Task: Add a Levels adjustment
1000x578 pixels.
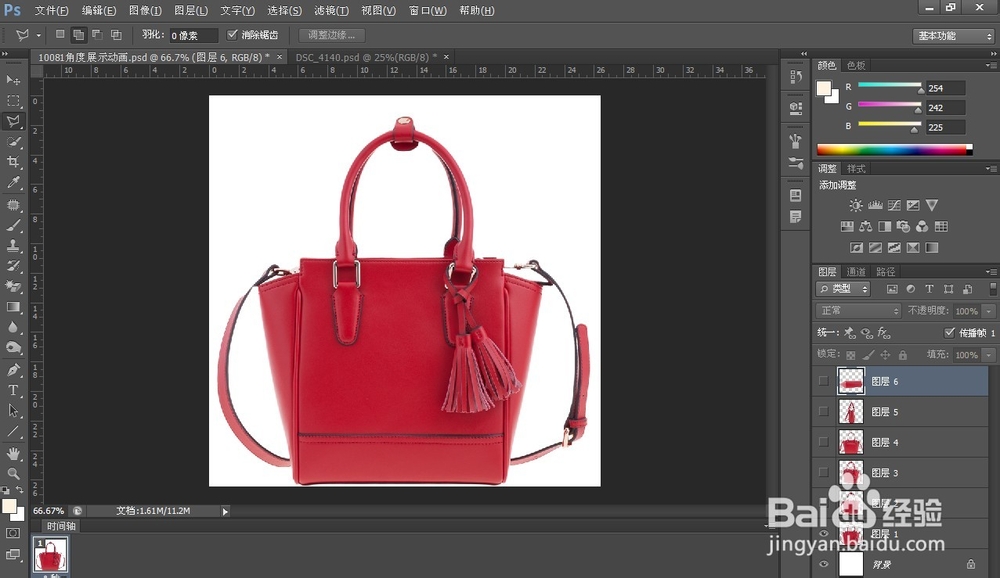Action: click(875, 205)
